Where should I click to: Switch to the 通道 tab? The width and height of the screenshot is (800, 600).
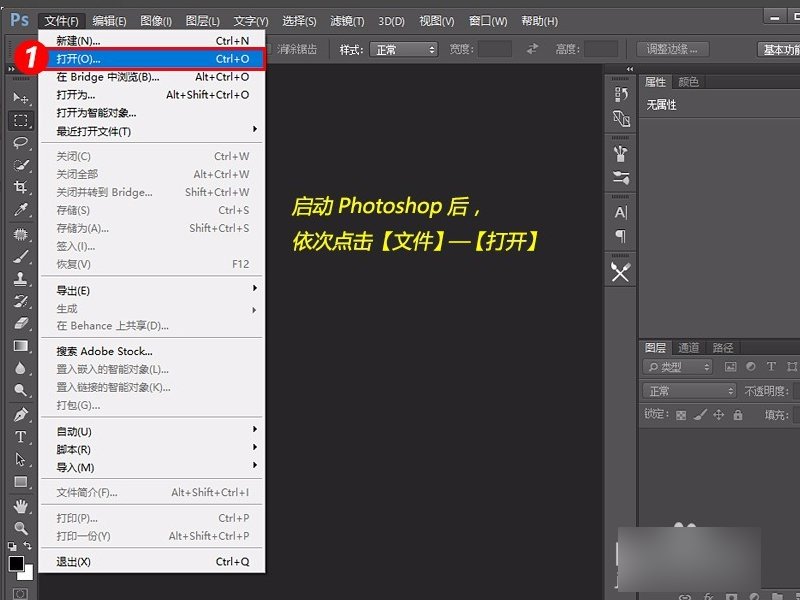click(x=689, y=347)
